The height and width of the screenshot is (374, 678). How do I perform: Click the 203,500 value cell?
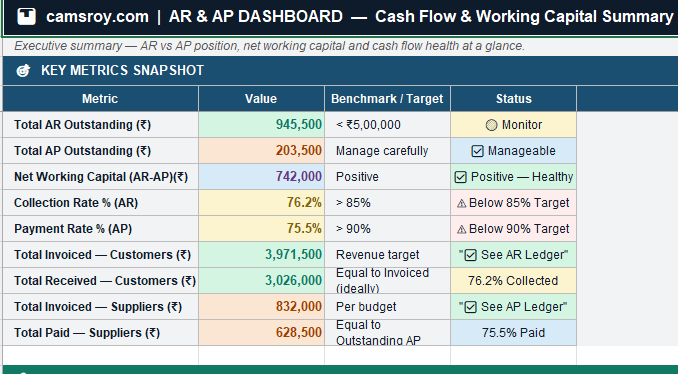[261, 151]
